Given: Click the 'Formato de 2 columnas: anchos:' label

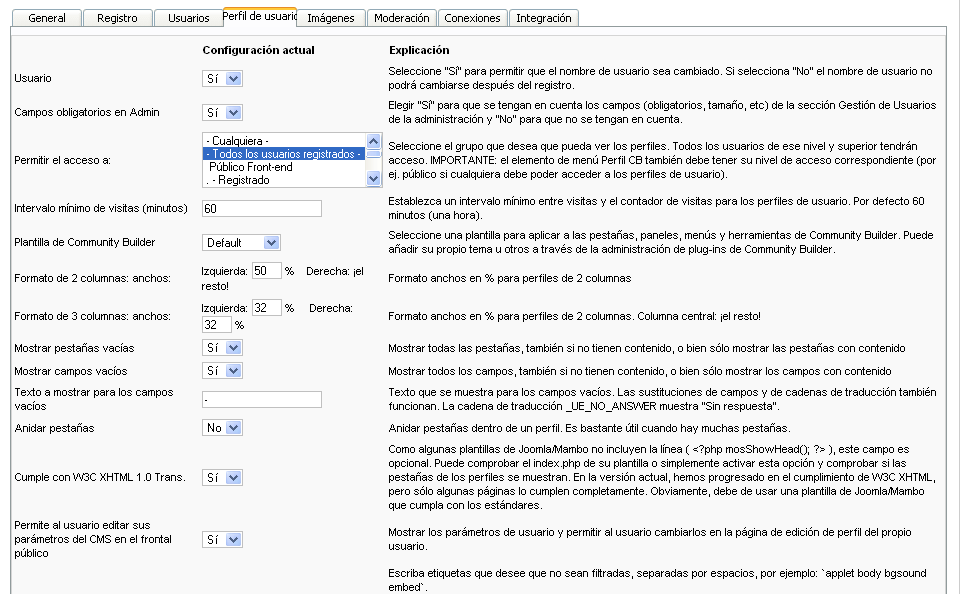Looking at the screenshot, I should [x=92, y=278].
